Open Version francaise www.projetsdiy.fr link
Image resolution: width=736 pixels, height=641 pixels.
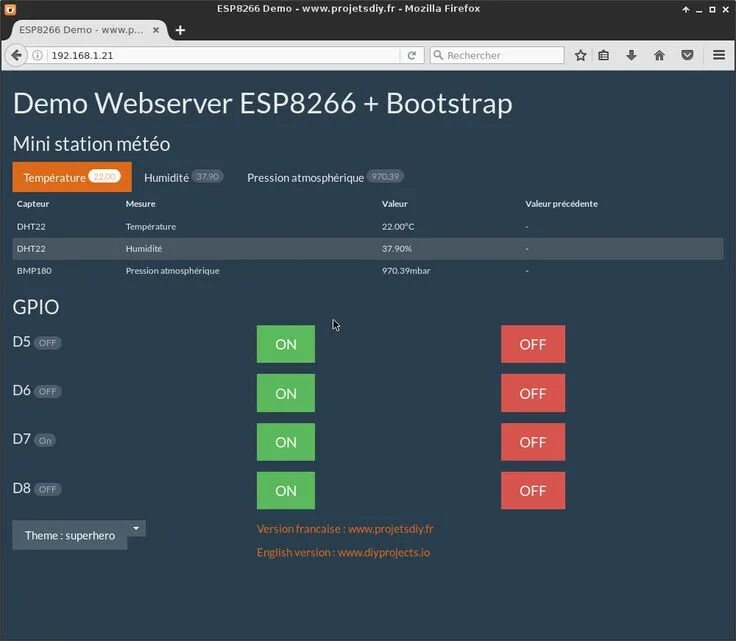pyautogui.click(x=345, y=529)
